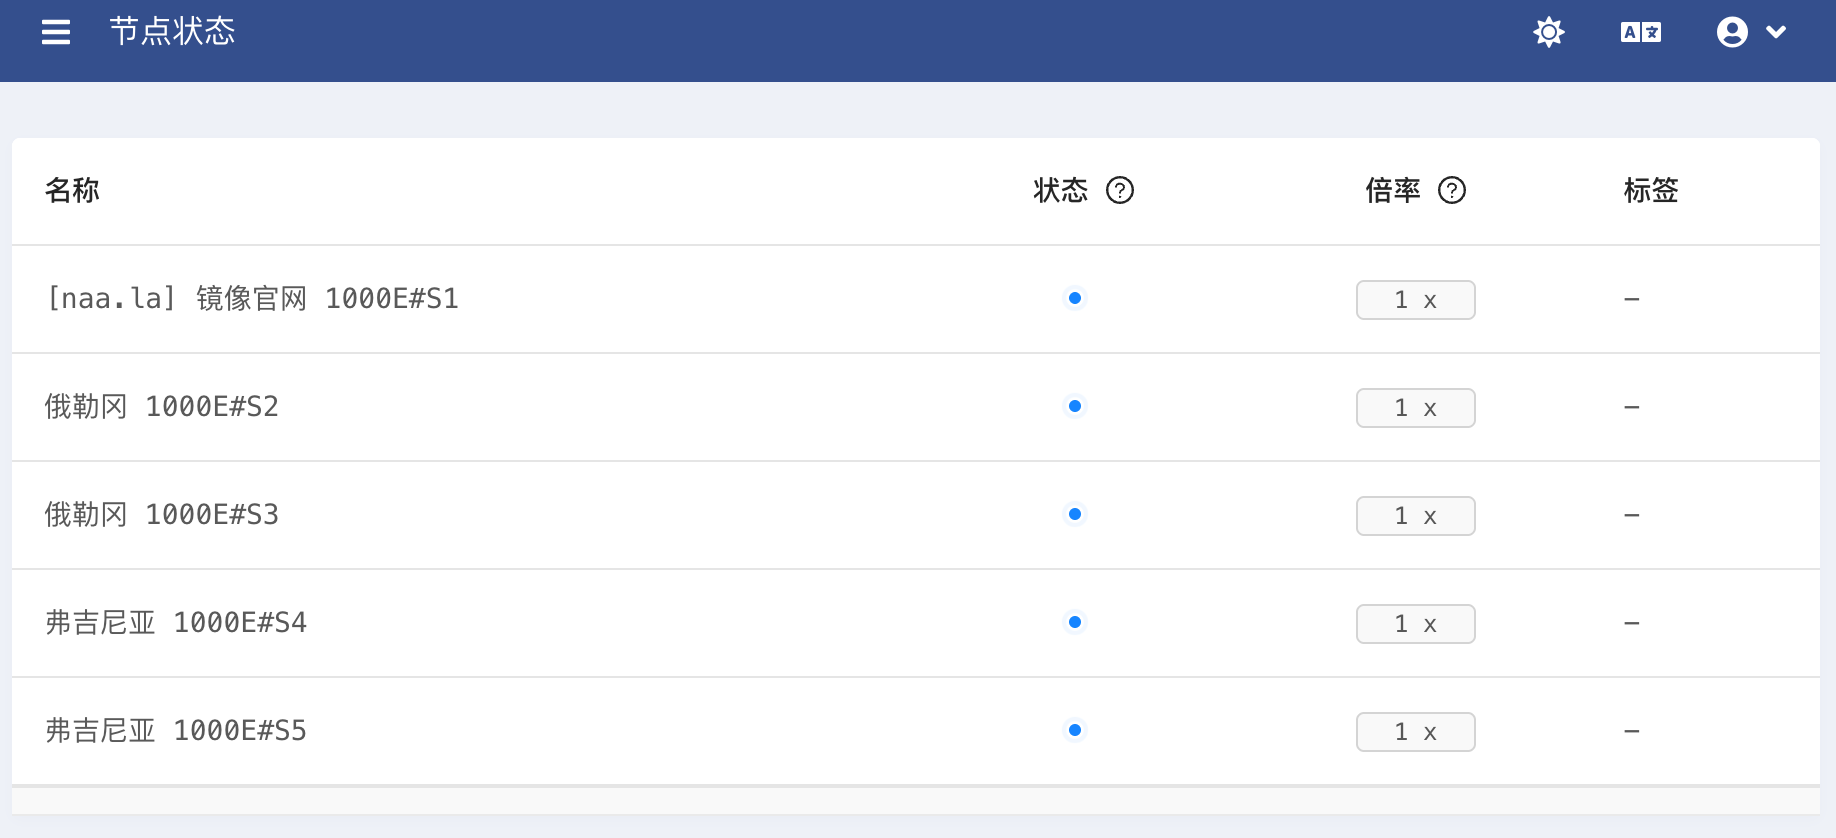Toggle the light/dark theme sun icon
Image resolution: width=1836 pixels, height=838 pixels.
pos(1549,32)
